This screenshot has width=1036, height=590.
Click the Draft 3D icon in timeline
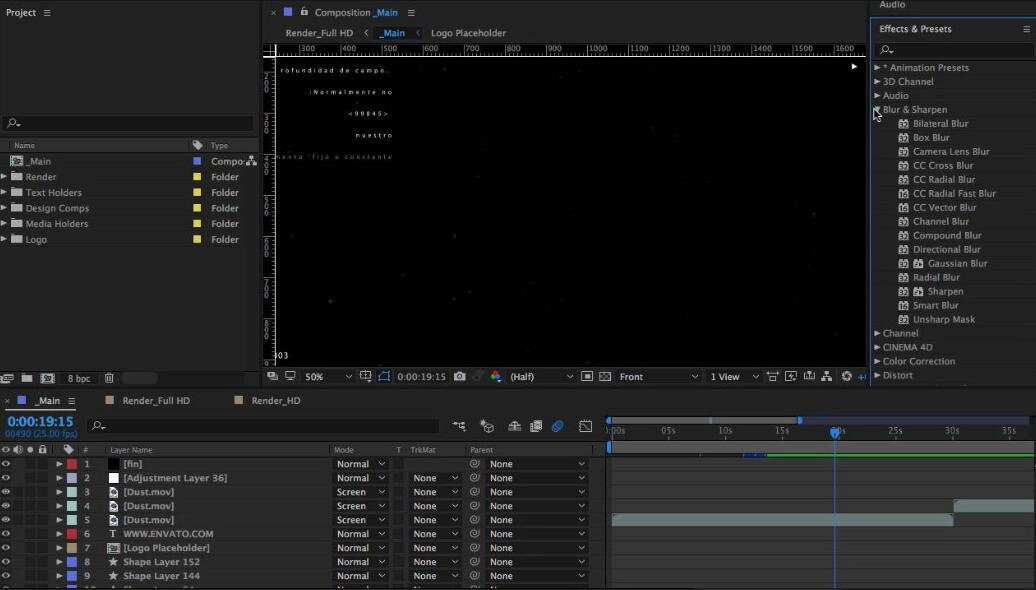pyautogui.click(x=487, y=426)
